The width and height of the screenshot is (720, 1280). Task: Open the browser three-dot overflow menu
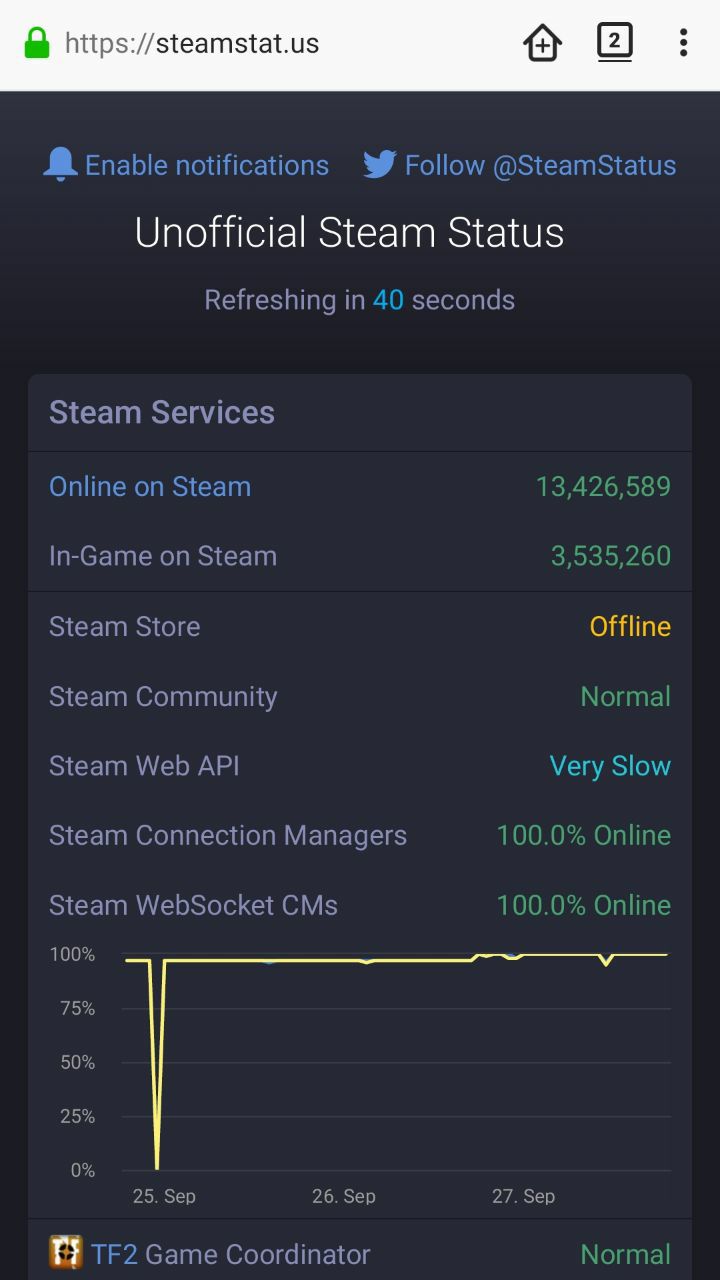683,43
